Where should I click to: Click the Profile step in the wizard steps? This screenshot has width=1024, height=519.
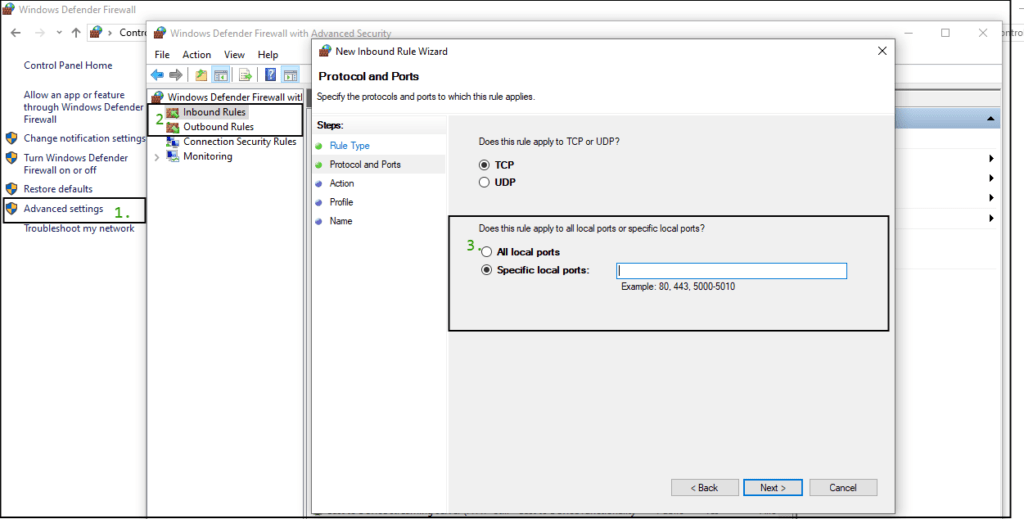coord(342,202)
